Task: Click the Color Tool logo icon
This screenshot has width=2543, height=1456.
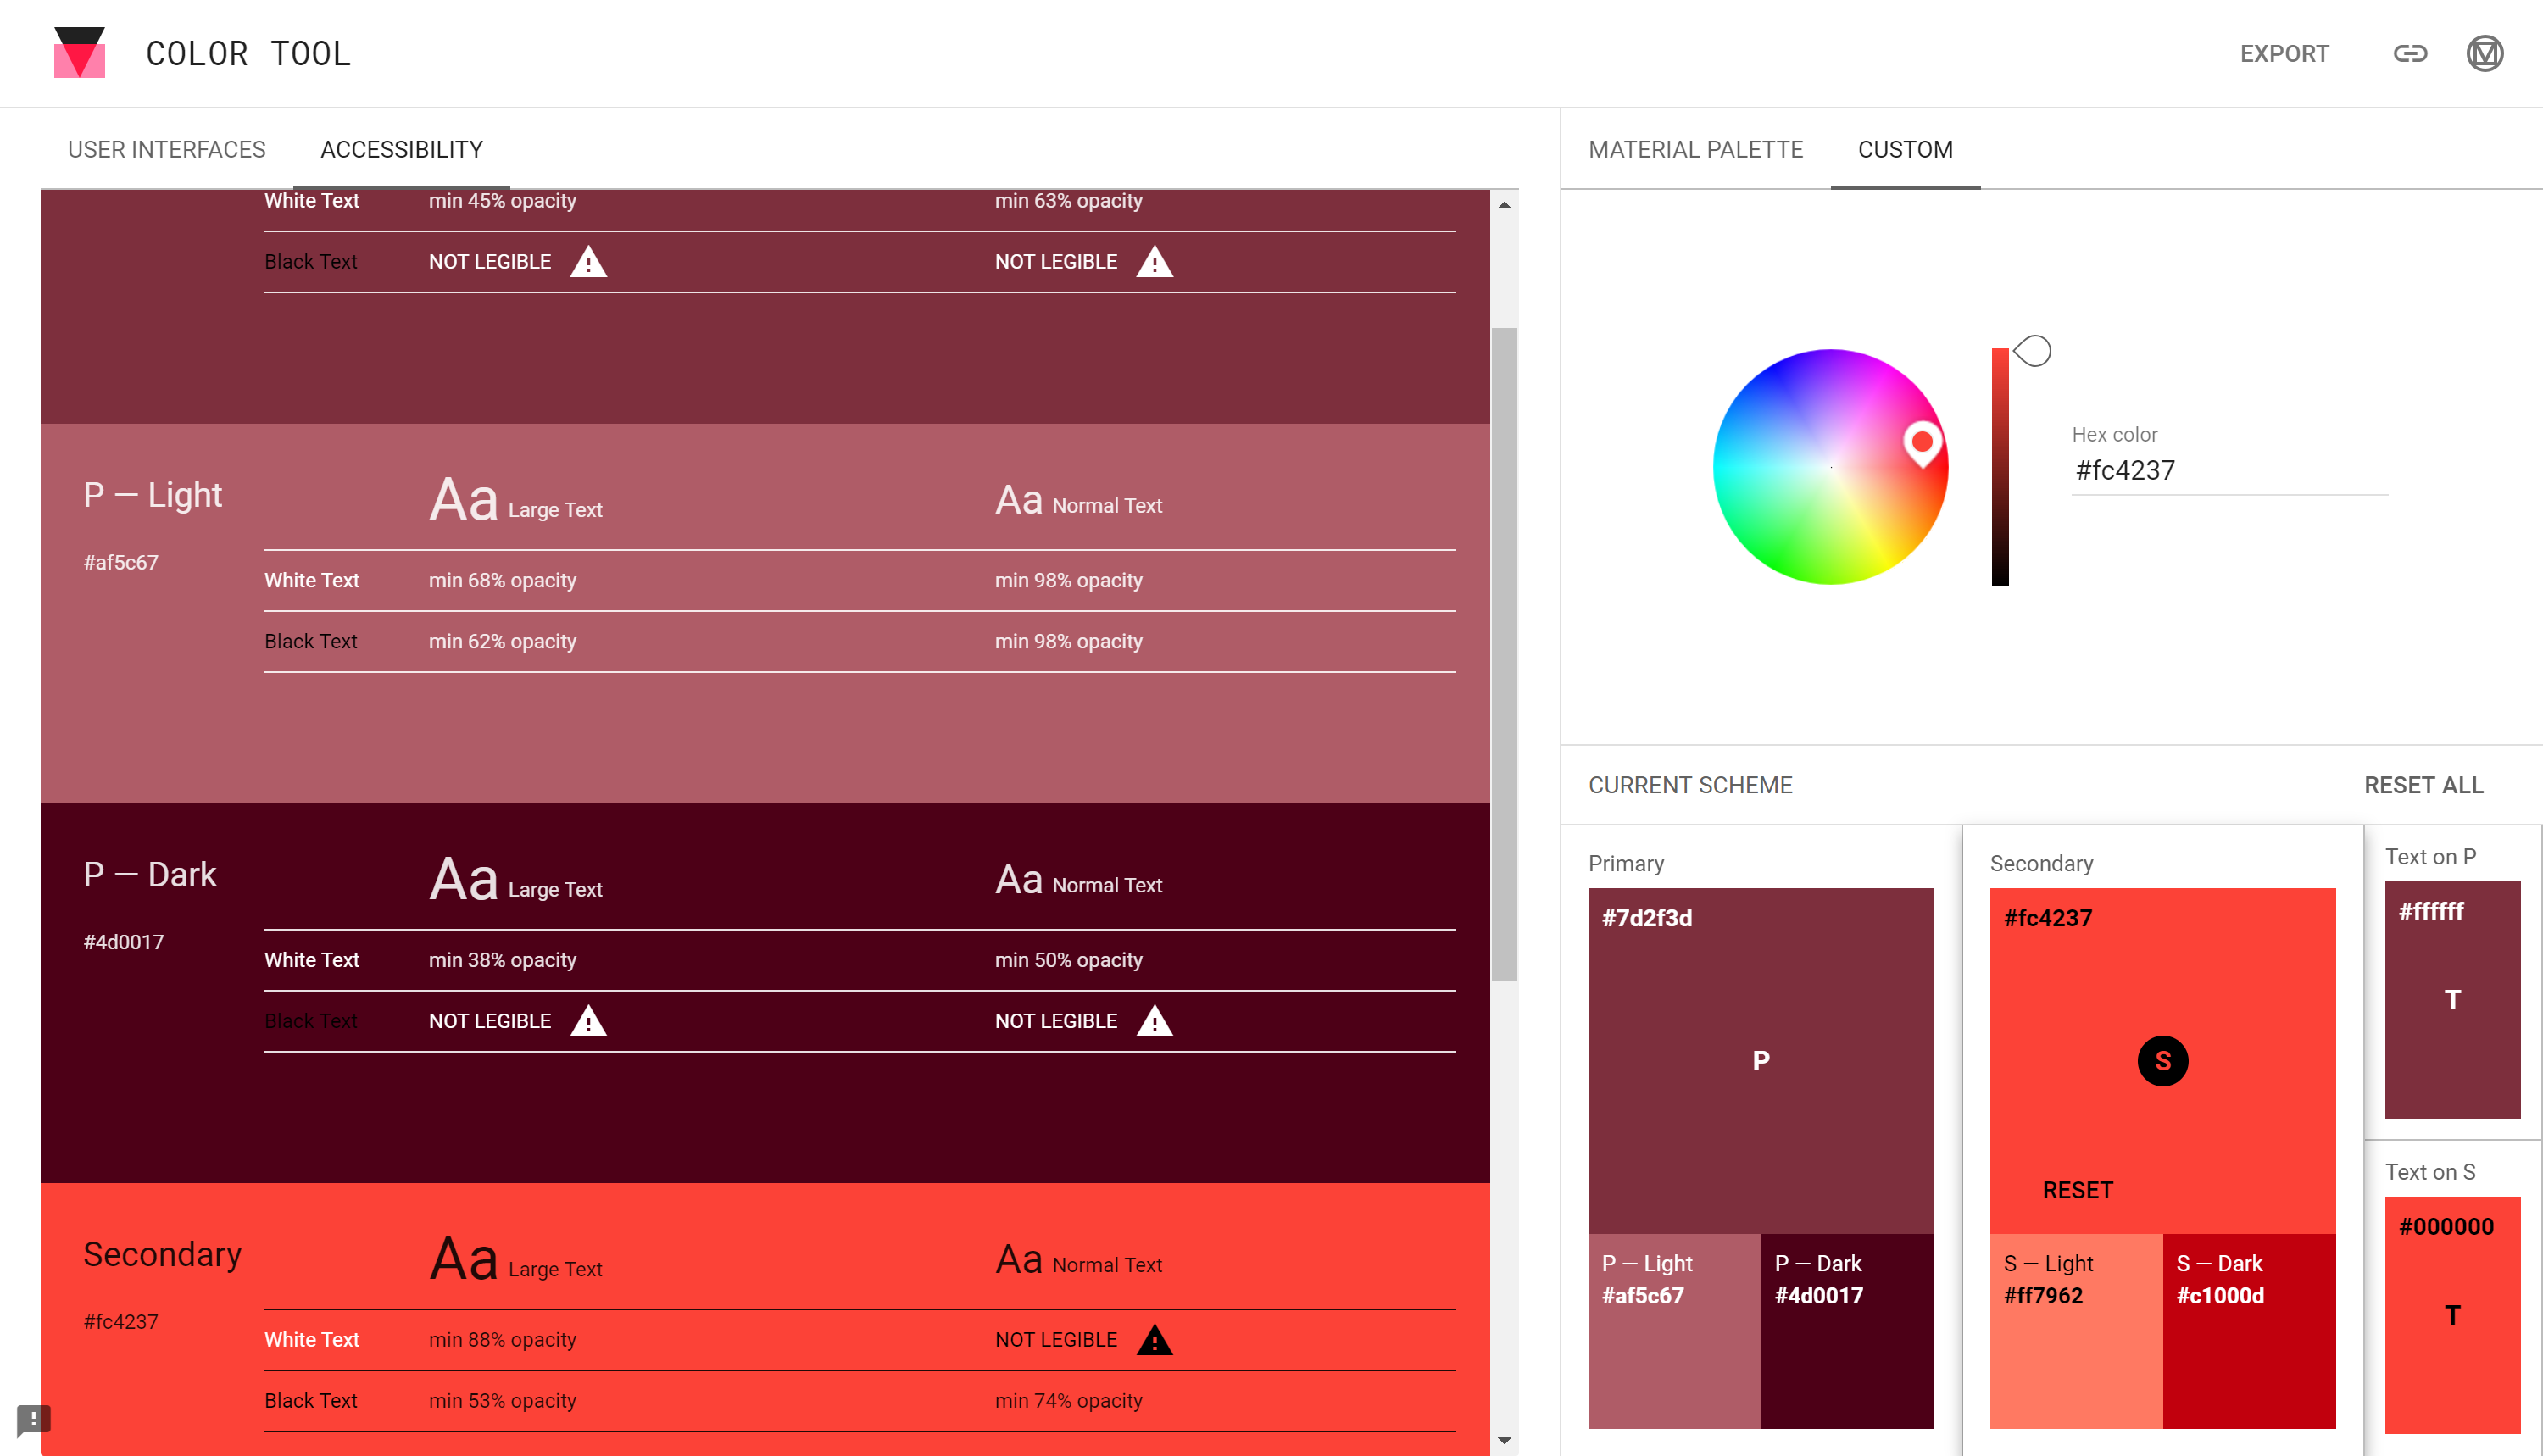Action: tap(79, 53)
